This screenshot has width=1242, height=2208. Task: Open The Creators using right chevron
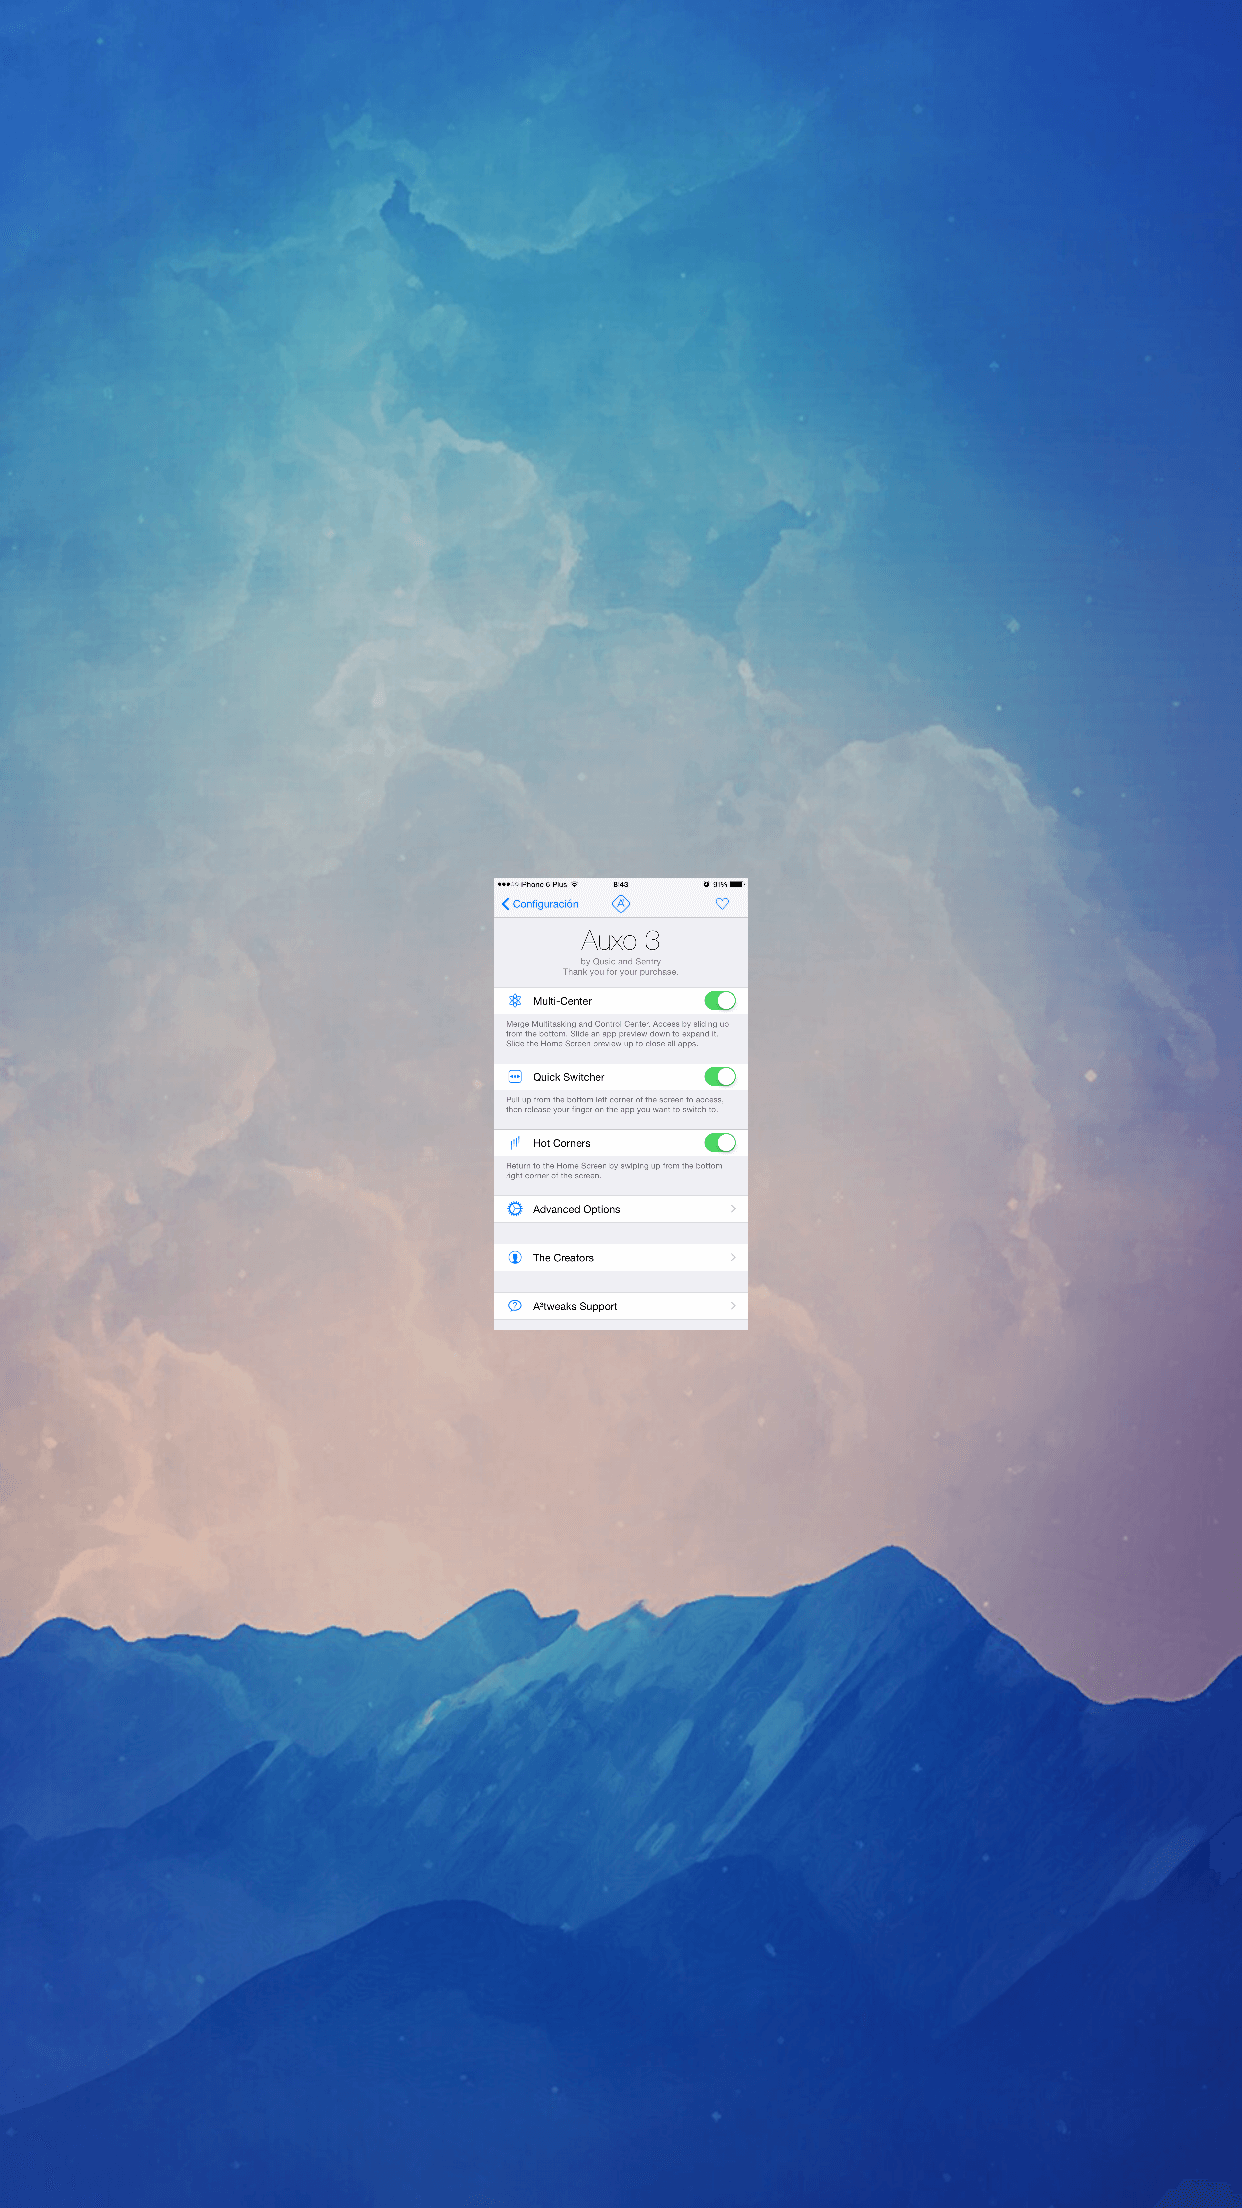(x=733, y=1258)
